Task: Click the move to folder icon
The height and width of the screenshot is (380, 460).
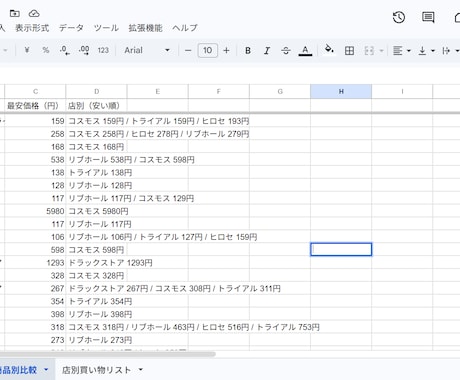Action: (x=15, y=13)
